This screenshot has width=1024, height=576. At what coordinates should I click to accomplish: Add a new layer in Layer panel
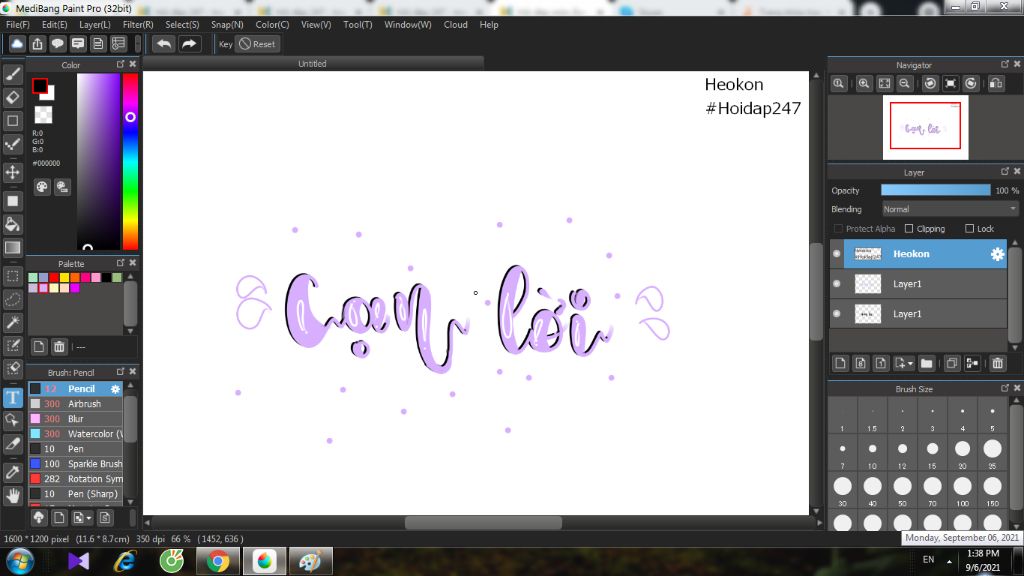coord(840,363)
